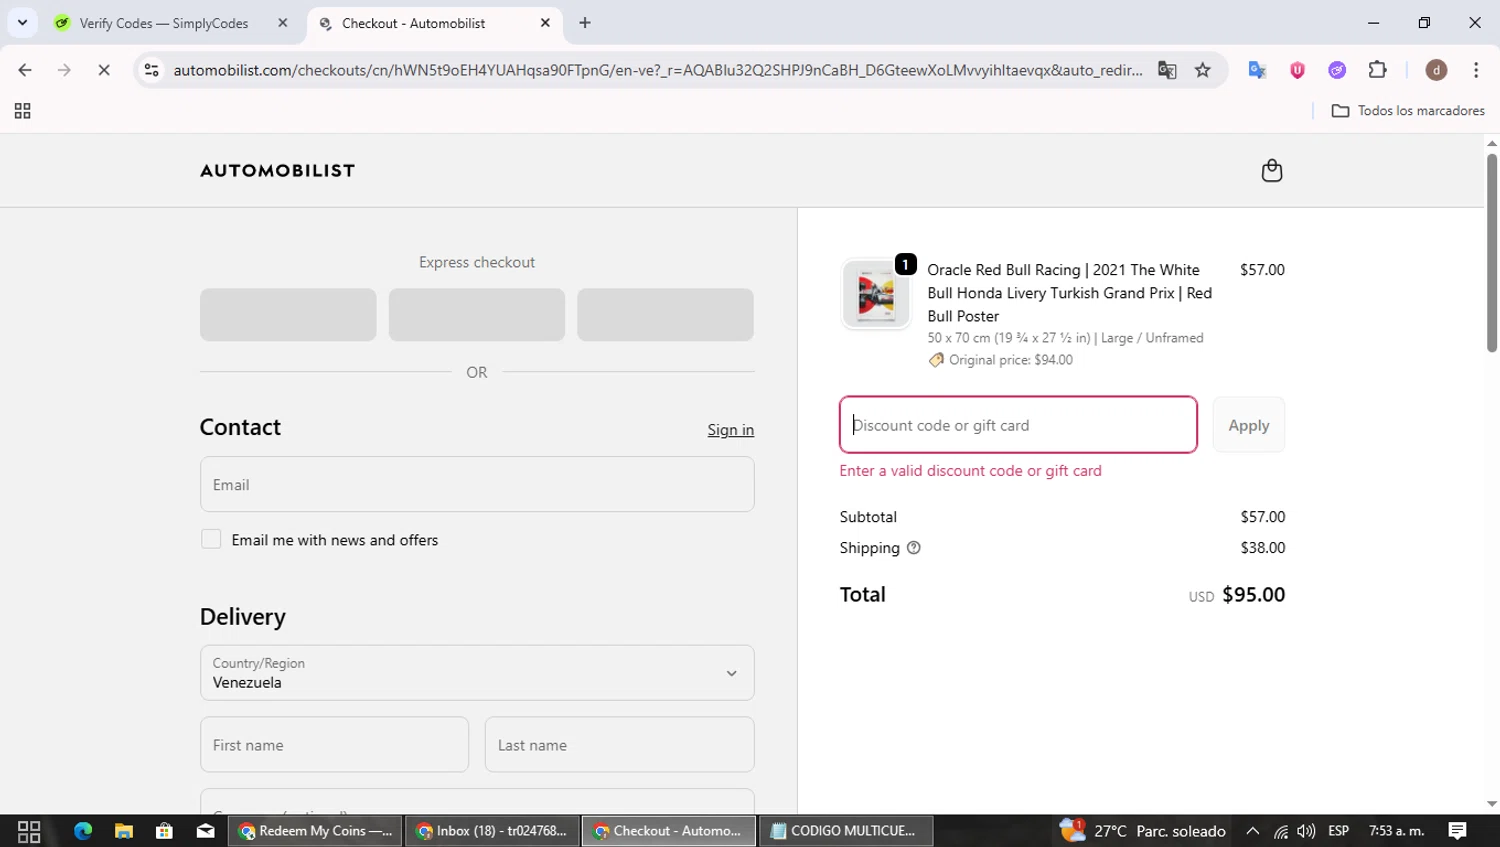This screenshot has width=1500, height=847.
Task: Stop page loading with the X button
Action: pos(104,70)
